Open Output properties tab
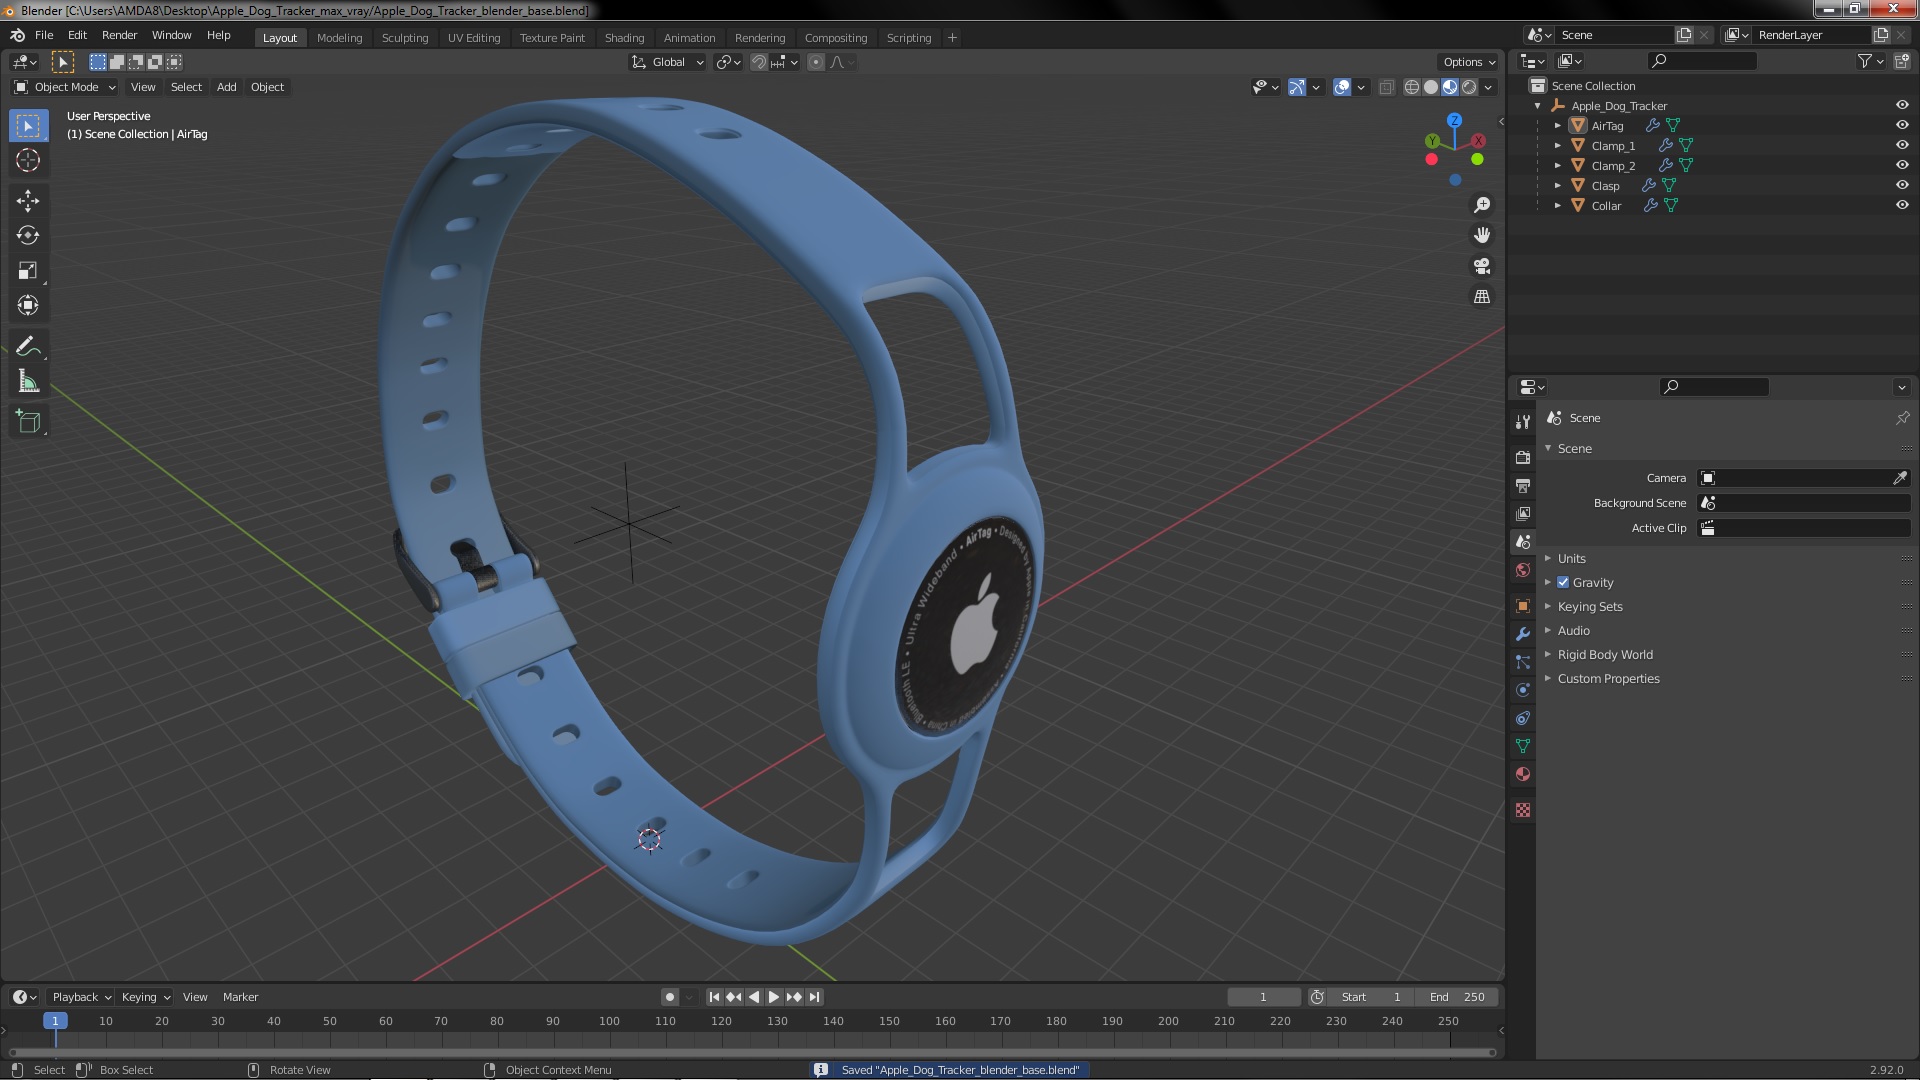Image resolution: width=1920 pixels, height=1080 pixels. 1523,486
